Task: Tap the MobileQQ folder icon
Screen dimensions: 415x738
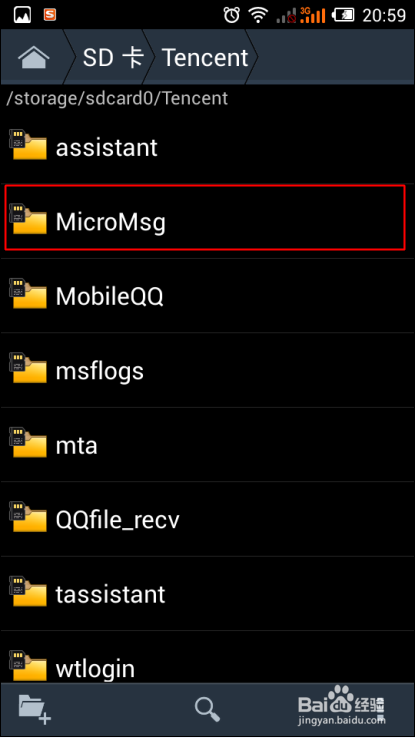Action: point(28,294)
